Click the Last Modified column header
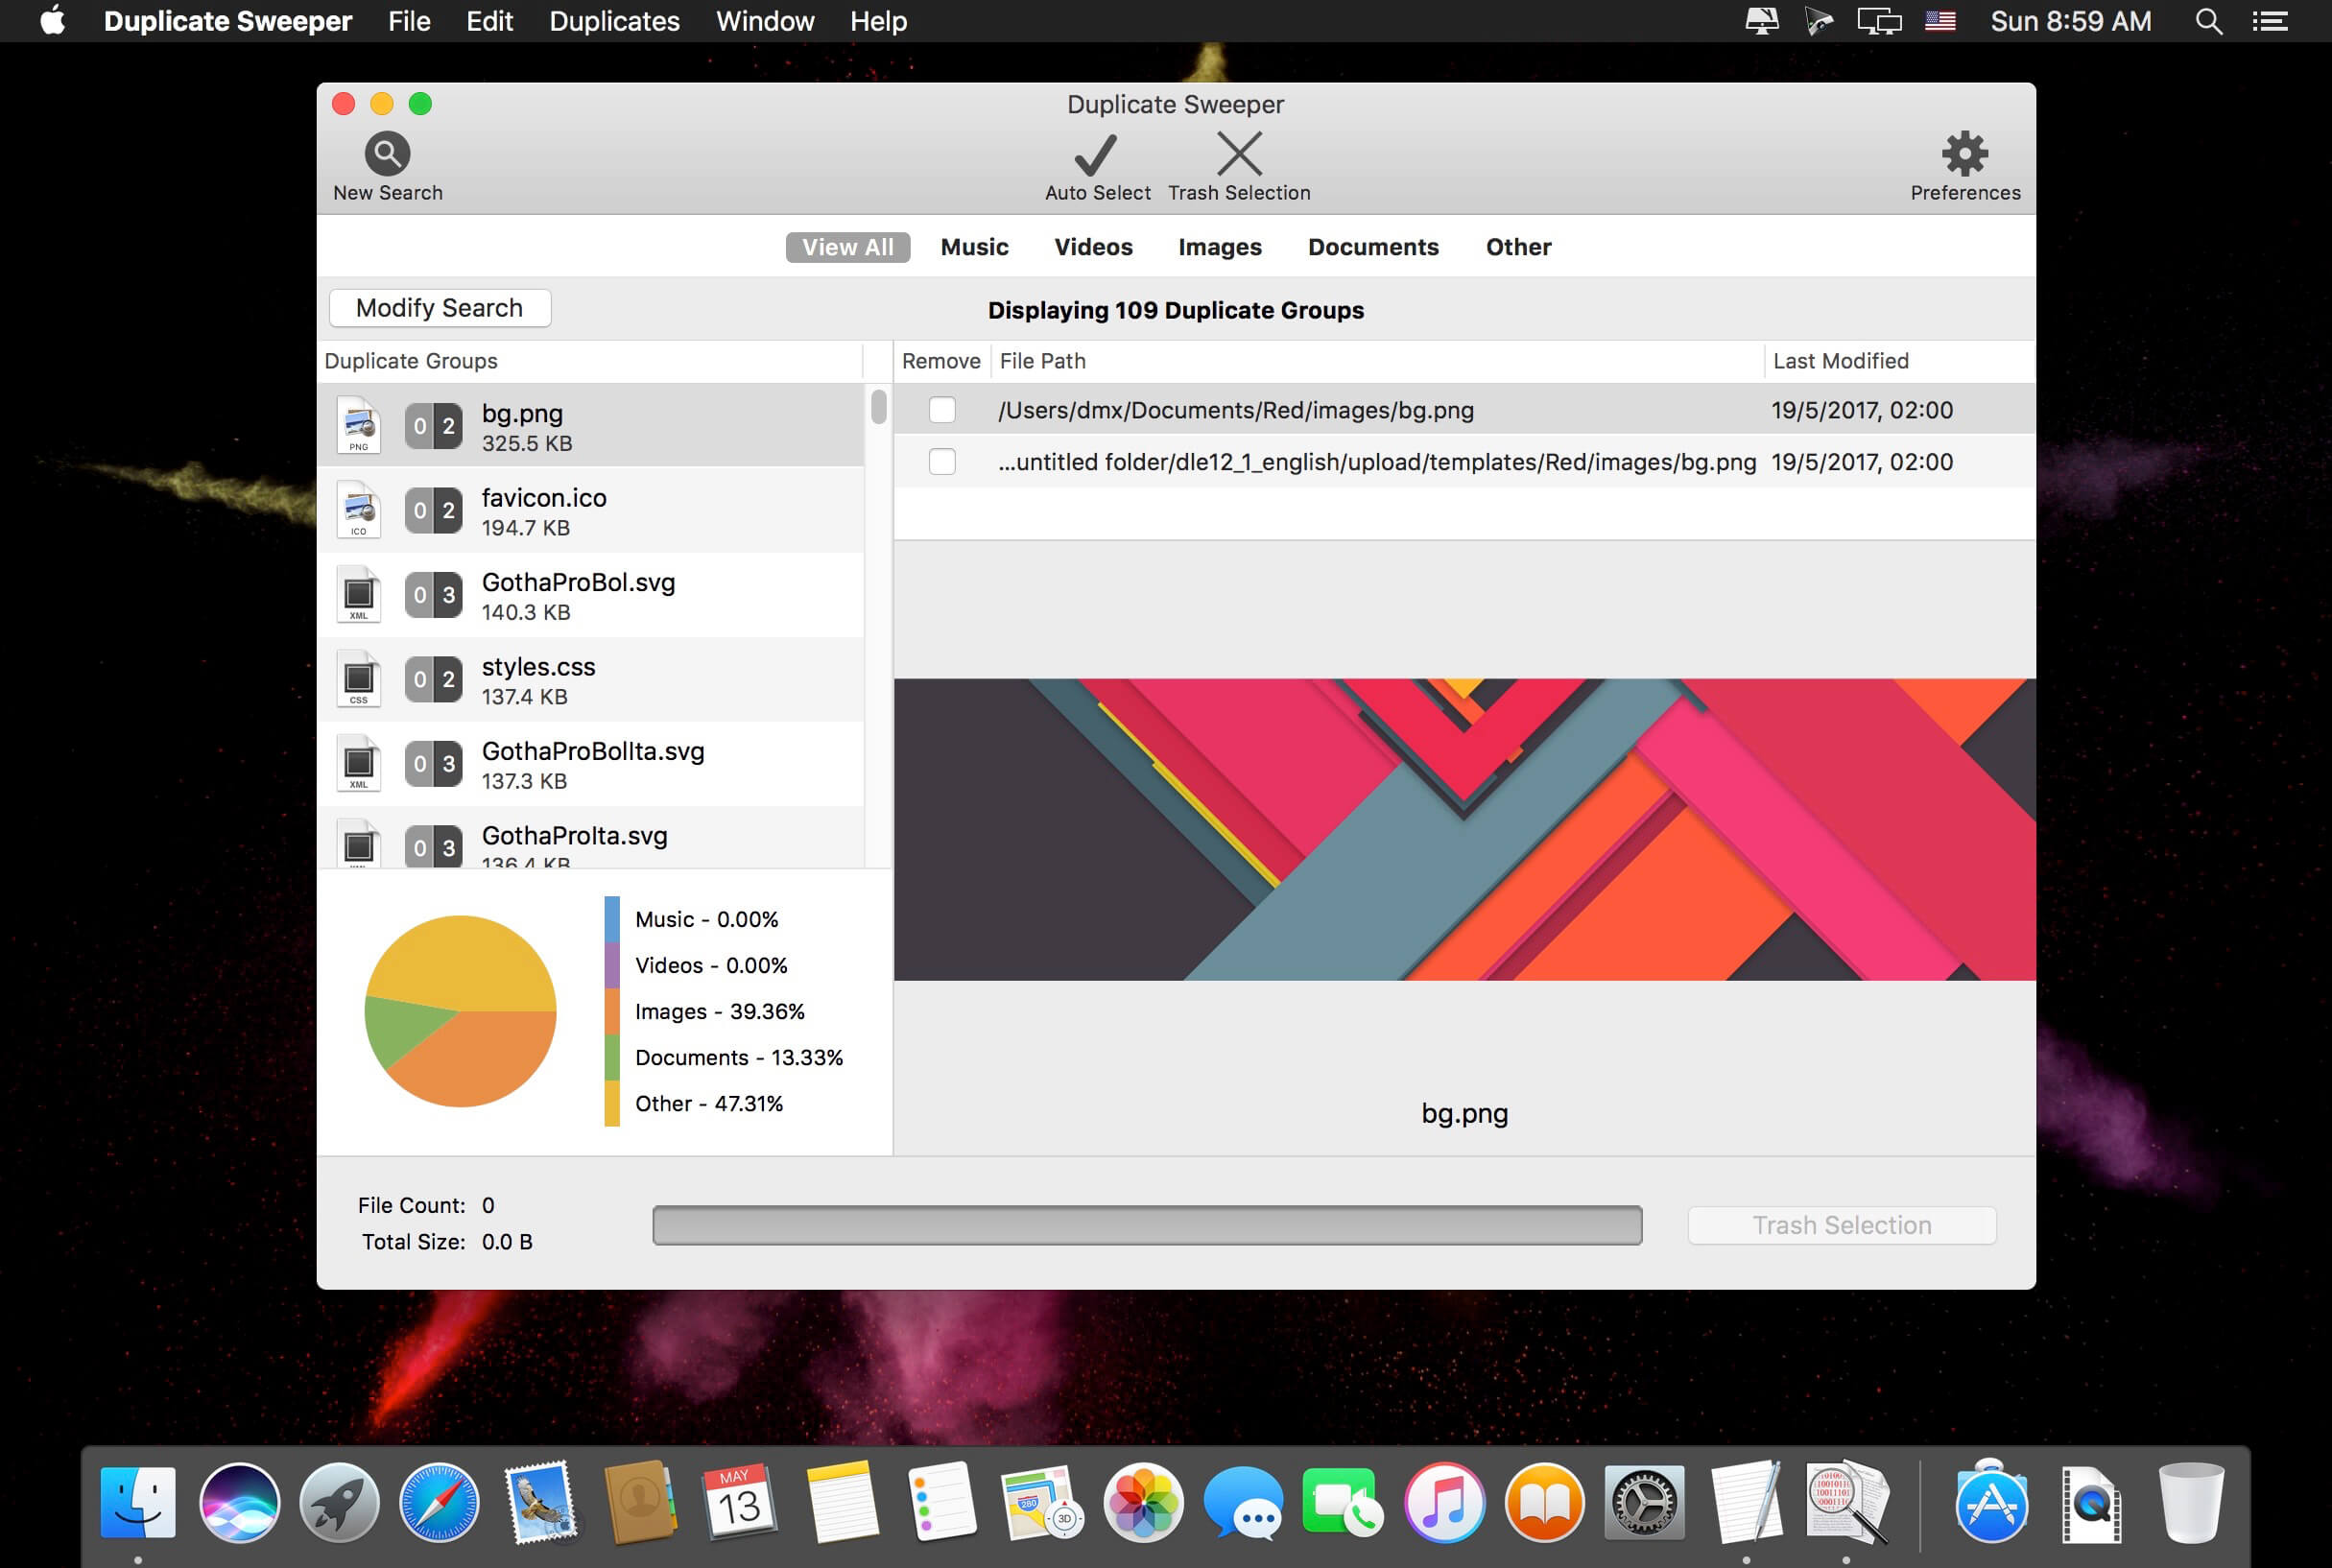This screenshot has width=2332, height=1568. coord(1840,361)
